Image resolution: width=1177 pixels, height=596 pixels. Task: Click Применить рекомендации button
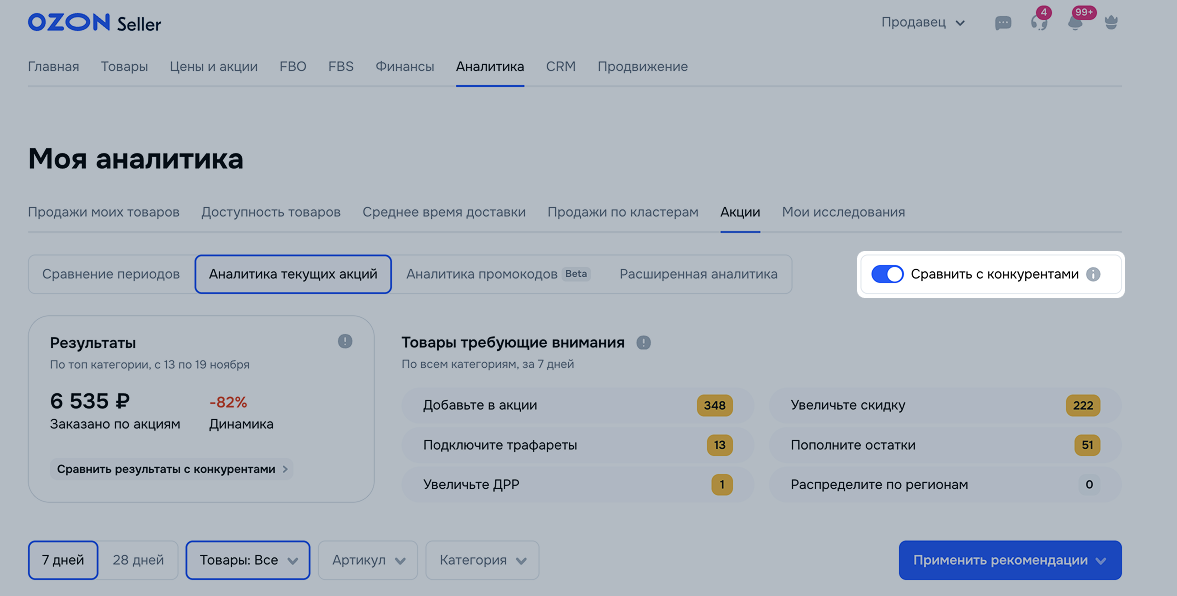(x=1009, y=560)
